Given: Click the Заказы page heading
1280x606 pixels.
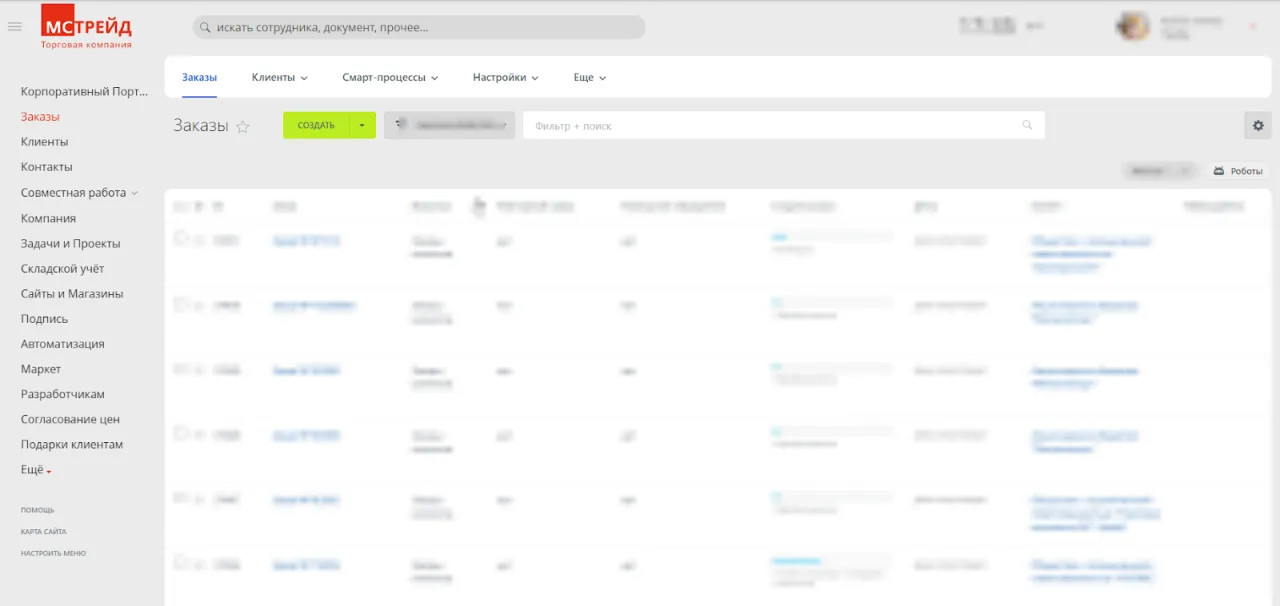Looking at the screenshot, I should (201, 125).
